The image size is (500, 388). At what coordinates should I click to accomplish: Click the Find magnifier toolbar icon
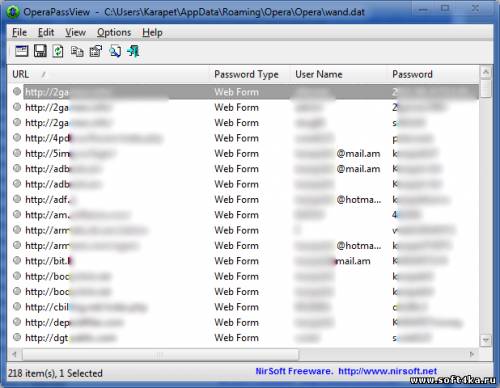coord(115,51)
